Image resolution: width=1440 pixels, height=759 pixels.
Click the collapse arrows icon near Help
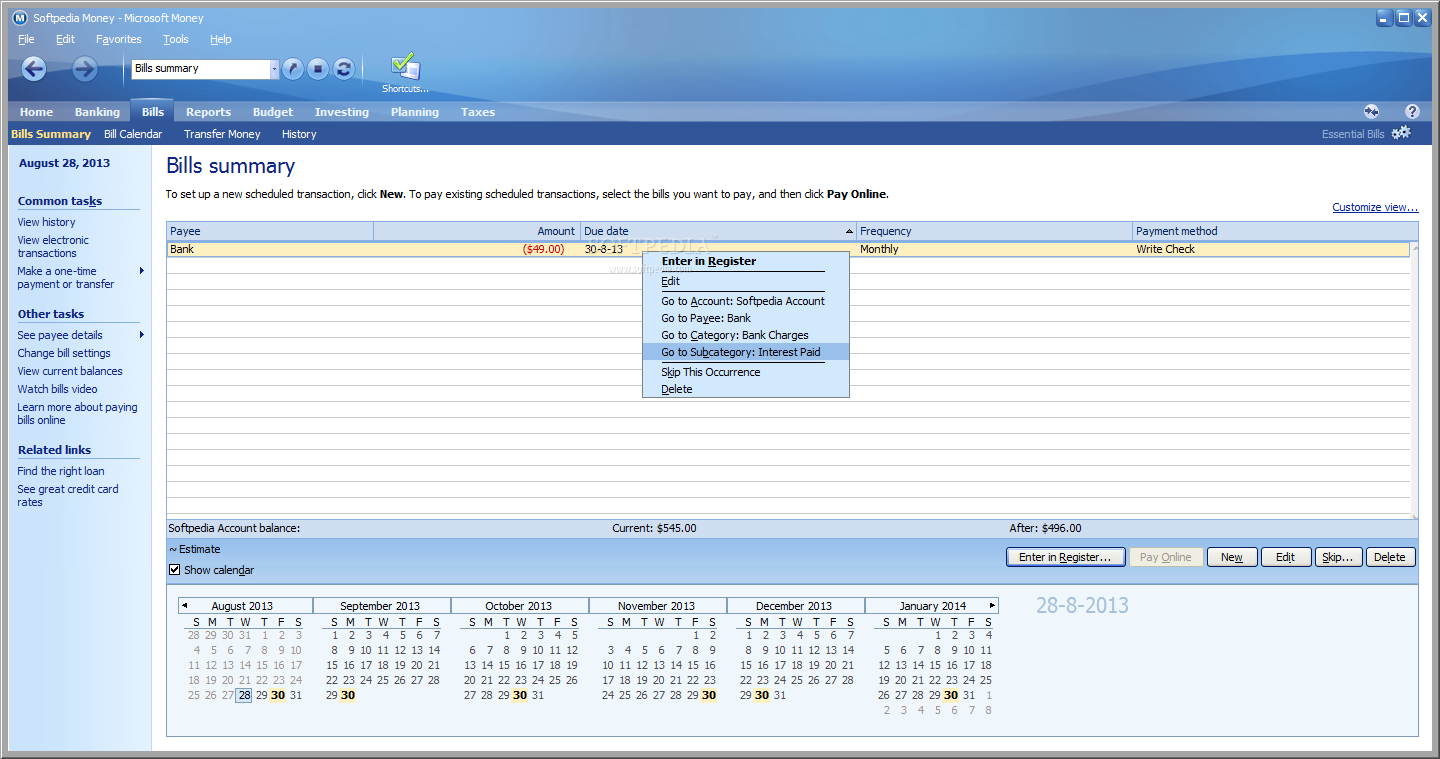(x=1371, y=111)
